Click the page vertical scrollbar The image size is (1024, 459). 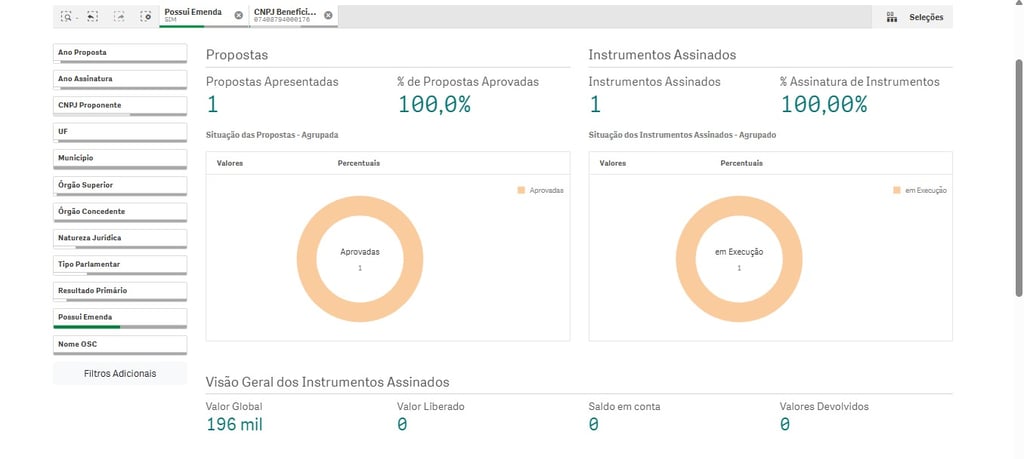click(x=1019, y=176)
